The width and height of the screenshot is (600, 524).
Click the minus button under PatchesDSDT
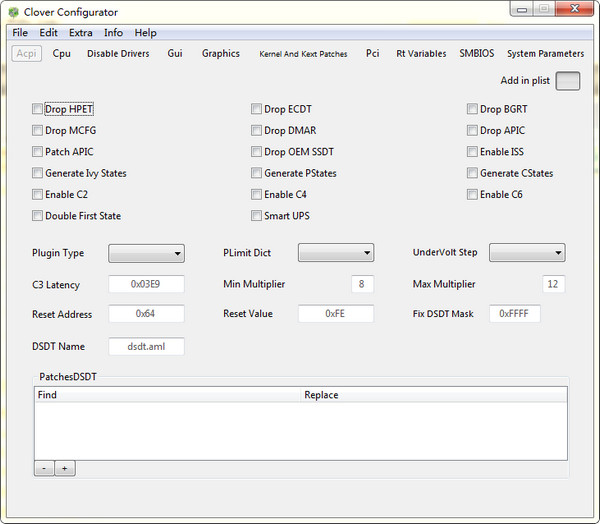(x=44, y=468)
